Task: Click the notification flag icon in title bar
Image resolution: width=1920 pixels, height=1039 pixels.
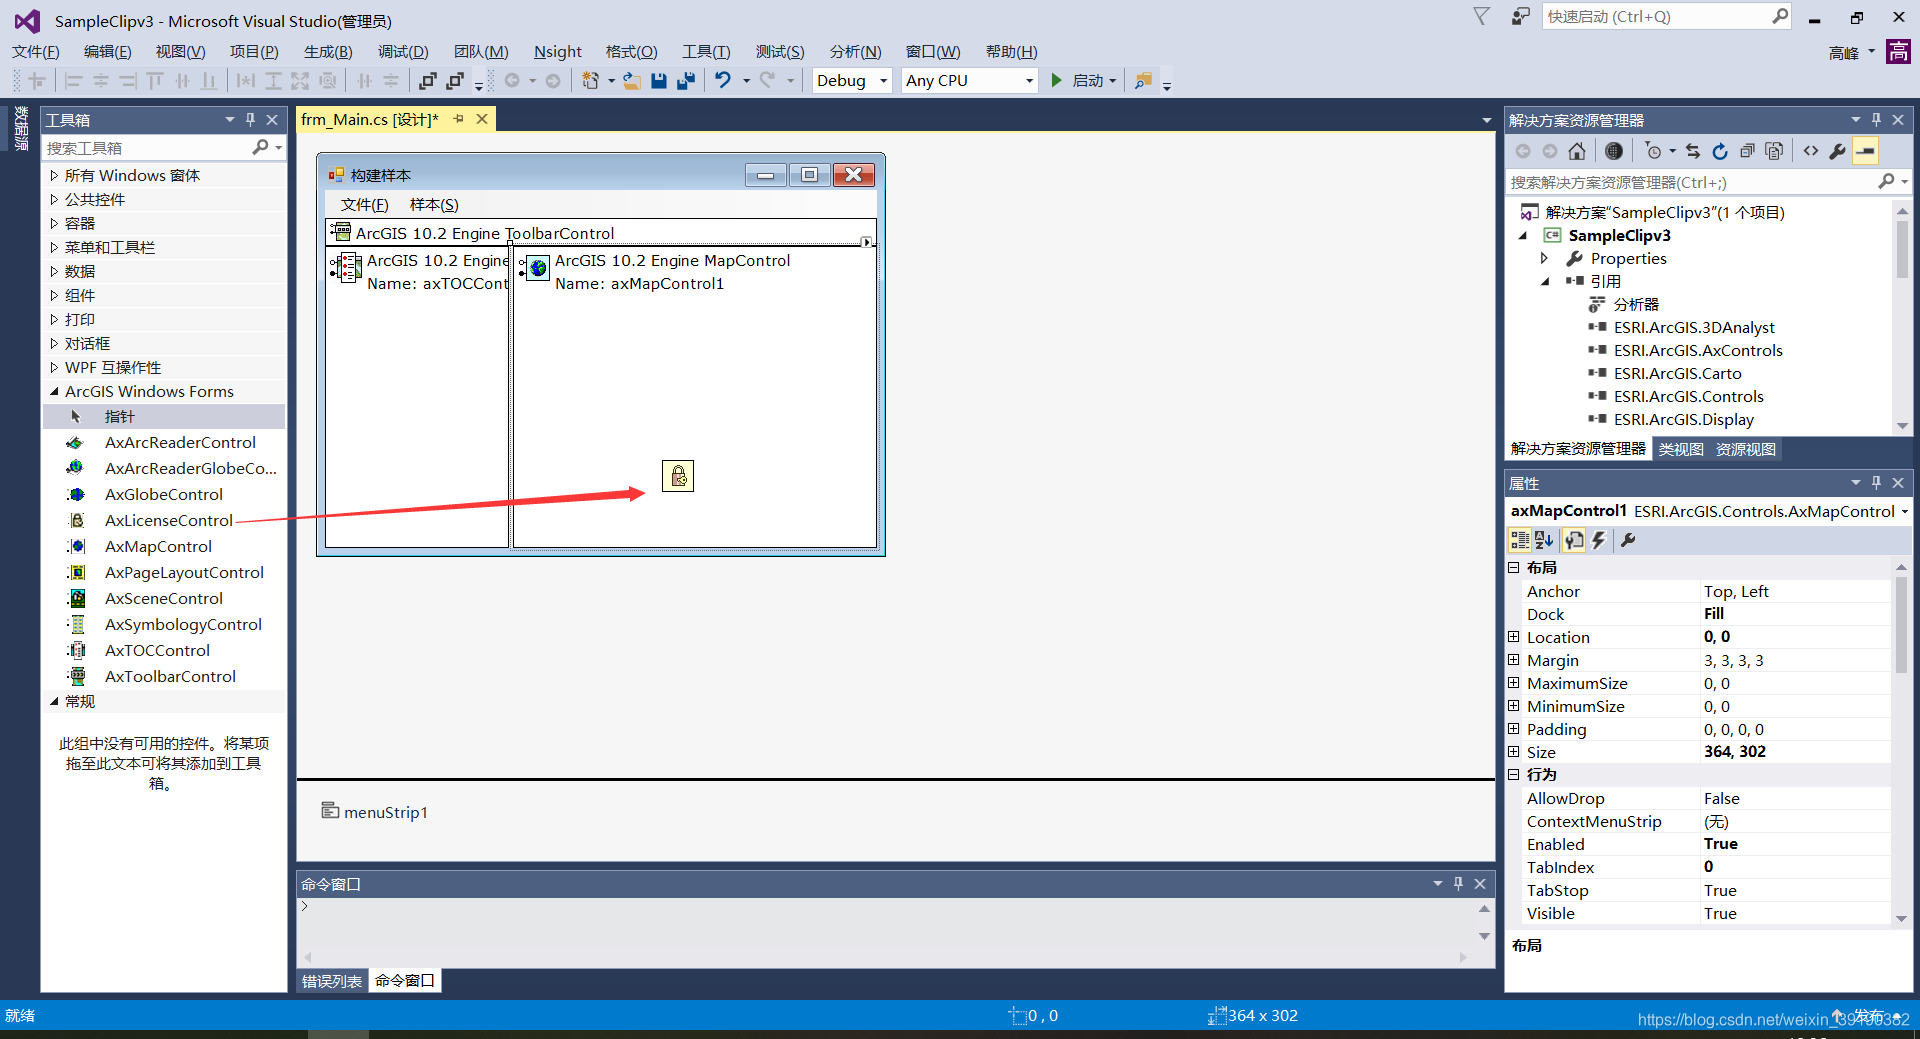Action: (x=1481, y=16)
